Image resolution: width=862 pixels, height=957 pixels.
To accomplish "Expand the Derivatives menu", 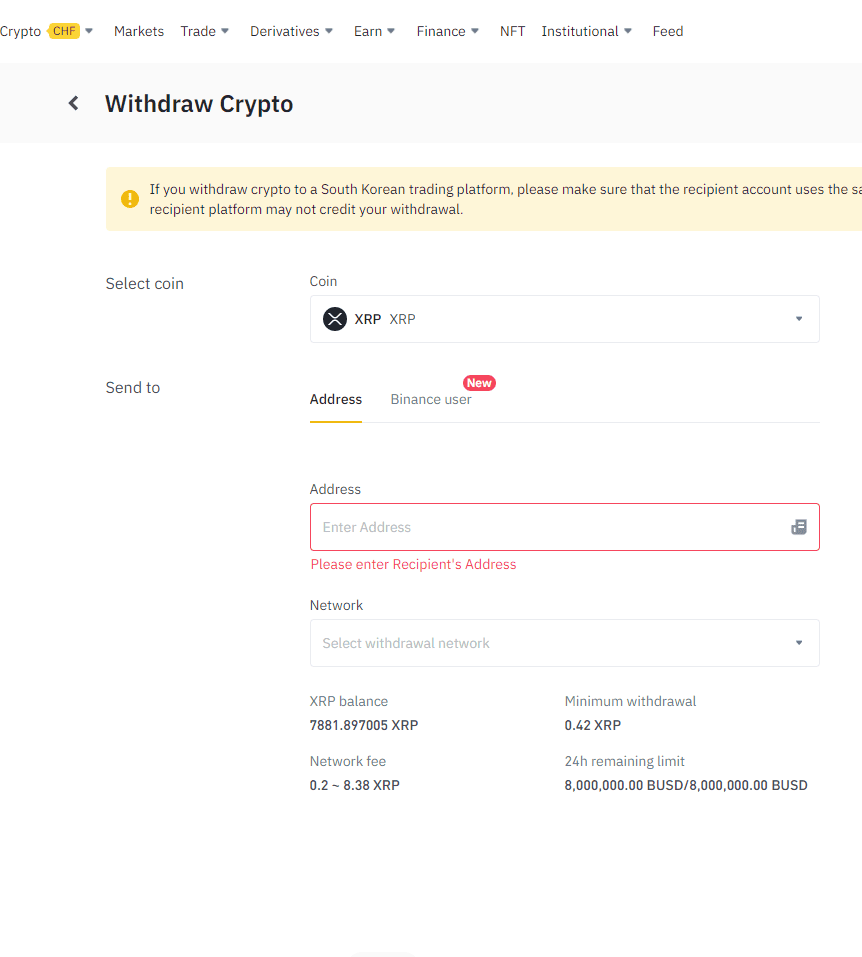I will point(292,31).
